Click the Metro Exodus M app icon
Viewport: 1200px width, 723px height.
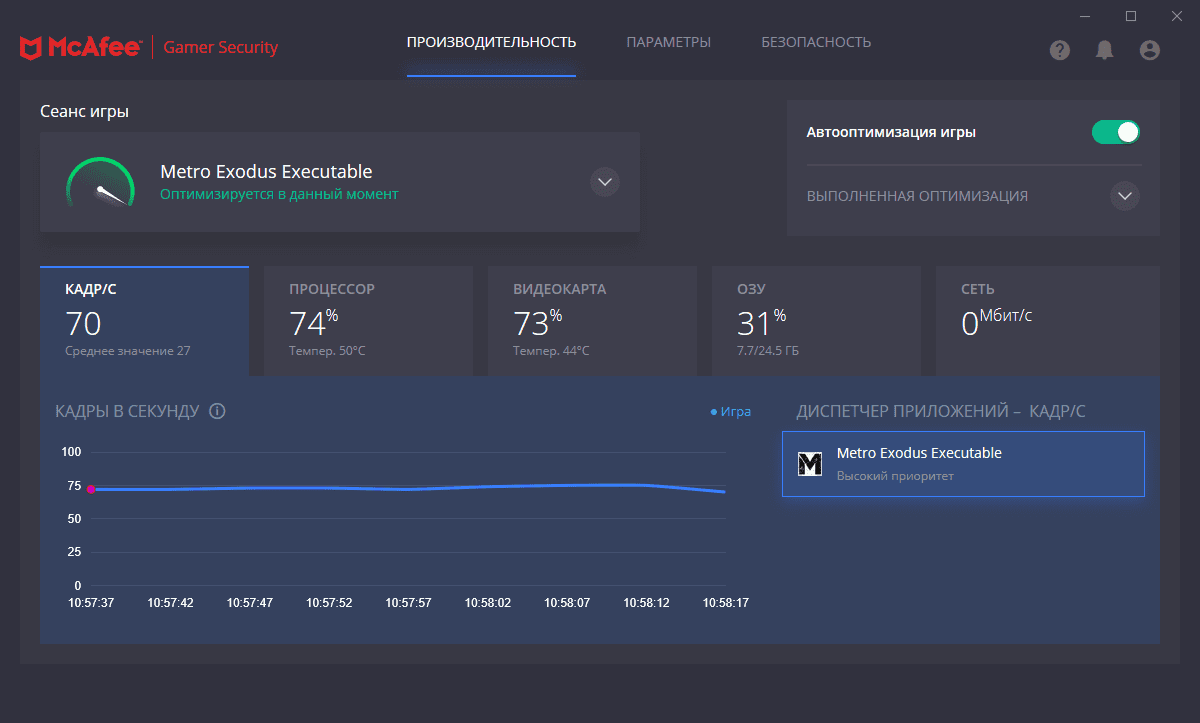[x=809, y=463]
